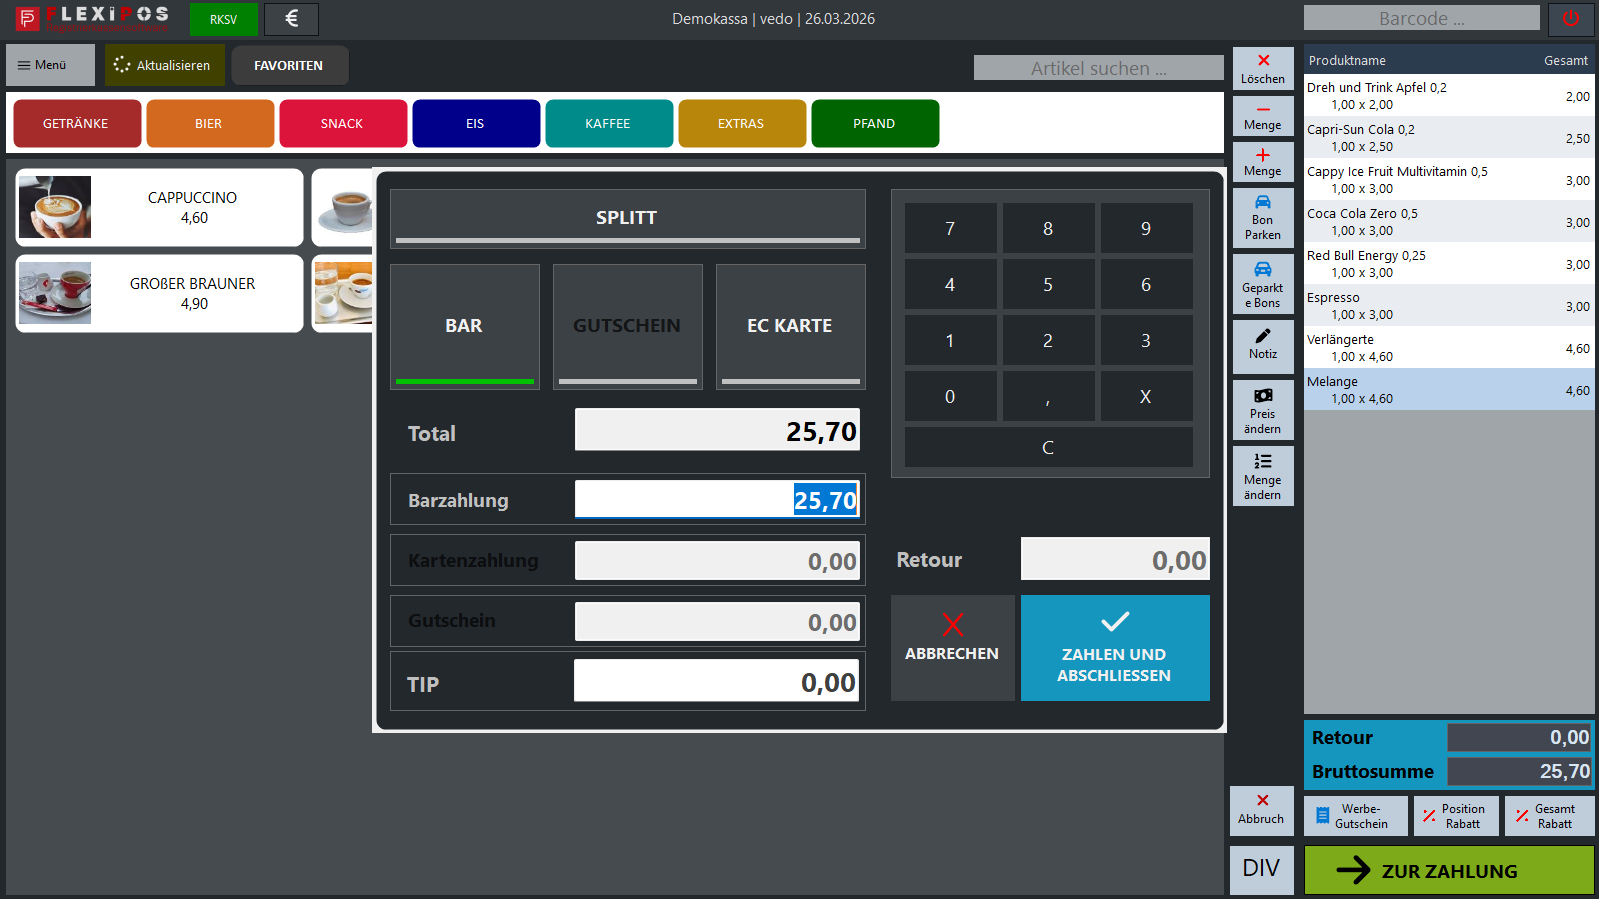Image resolution: width=1599 pixels, height=899 pixels.
Task: Switch to the GETRÄNKE category tab
Action: pyautogui.click(x=76, y=124)
